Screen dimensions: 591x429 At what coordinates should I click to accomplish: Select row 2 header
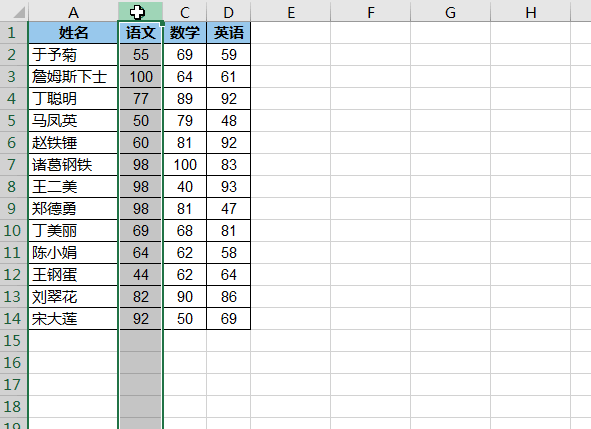coord(14,55)
